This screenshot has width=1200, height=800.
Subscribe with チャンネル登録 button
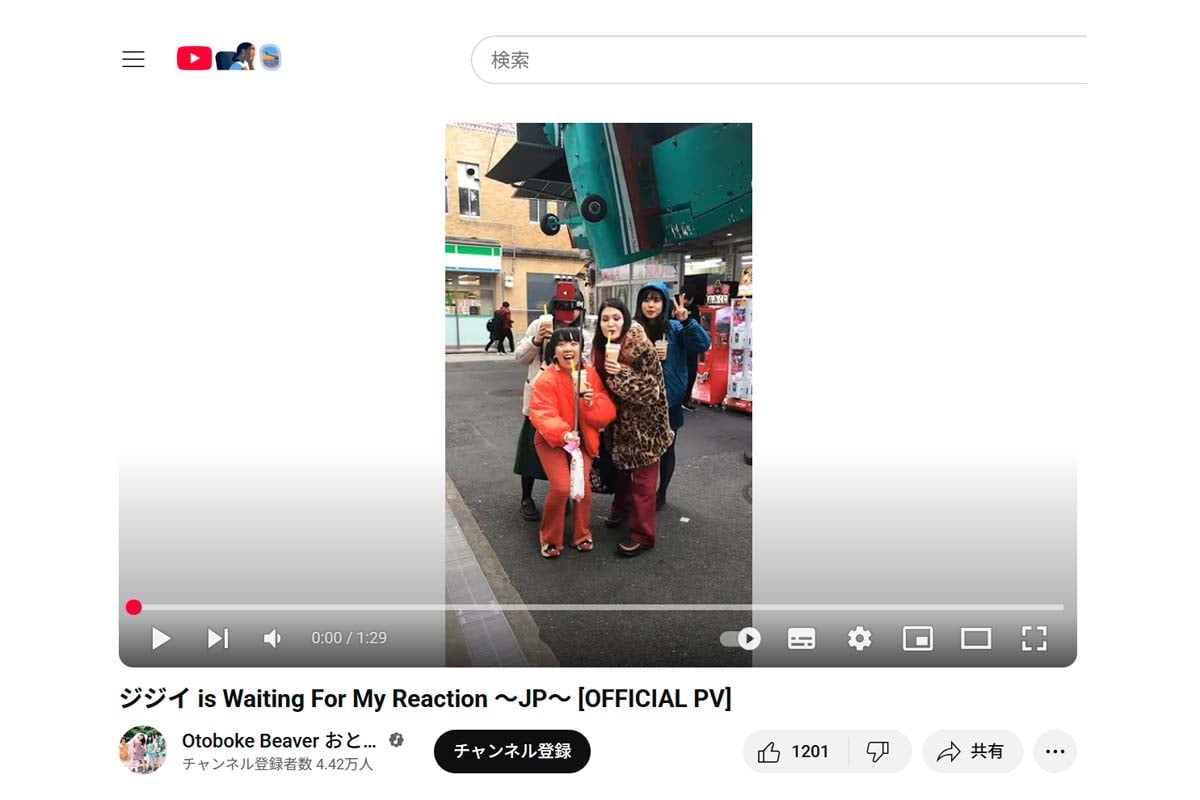tap(512, 751)
